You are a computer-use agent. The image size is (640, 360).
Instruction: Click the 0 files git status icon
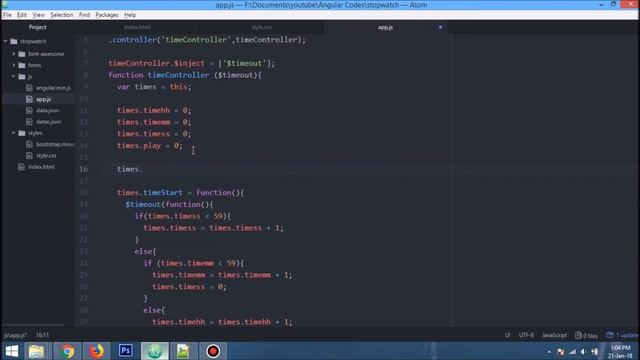[x=586, y=336]
